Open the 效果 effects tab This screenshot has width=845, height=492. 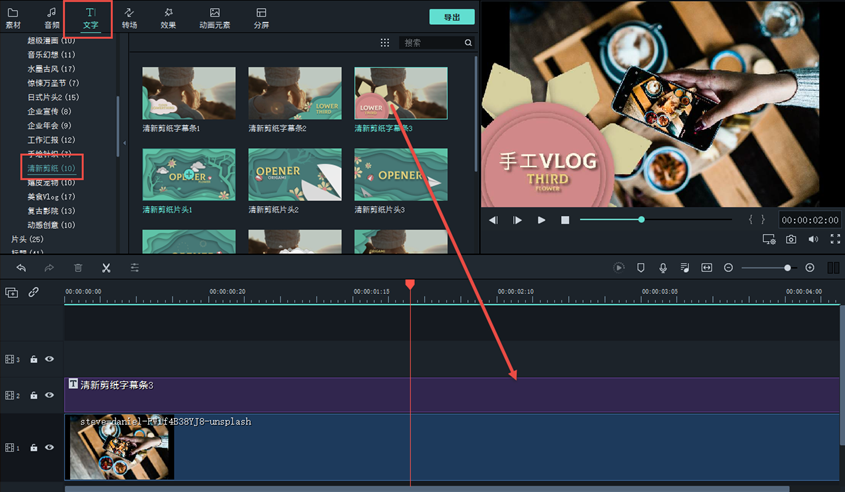pos(168,18)
